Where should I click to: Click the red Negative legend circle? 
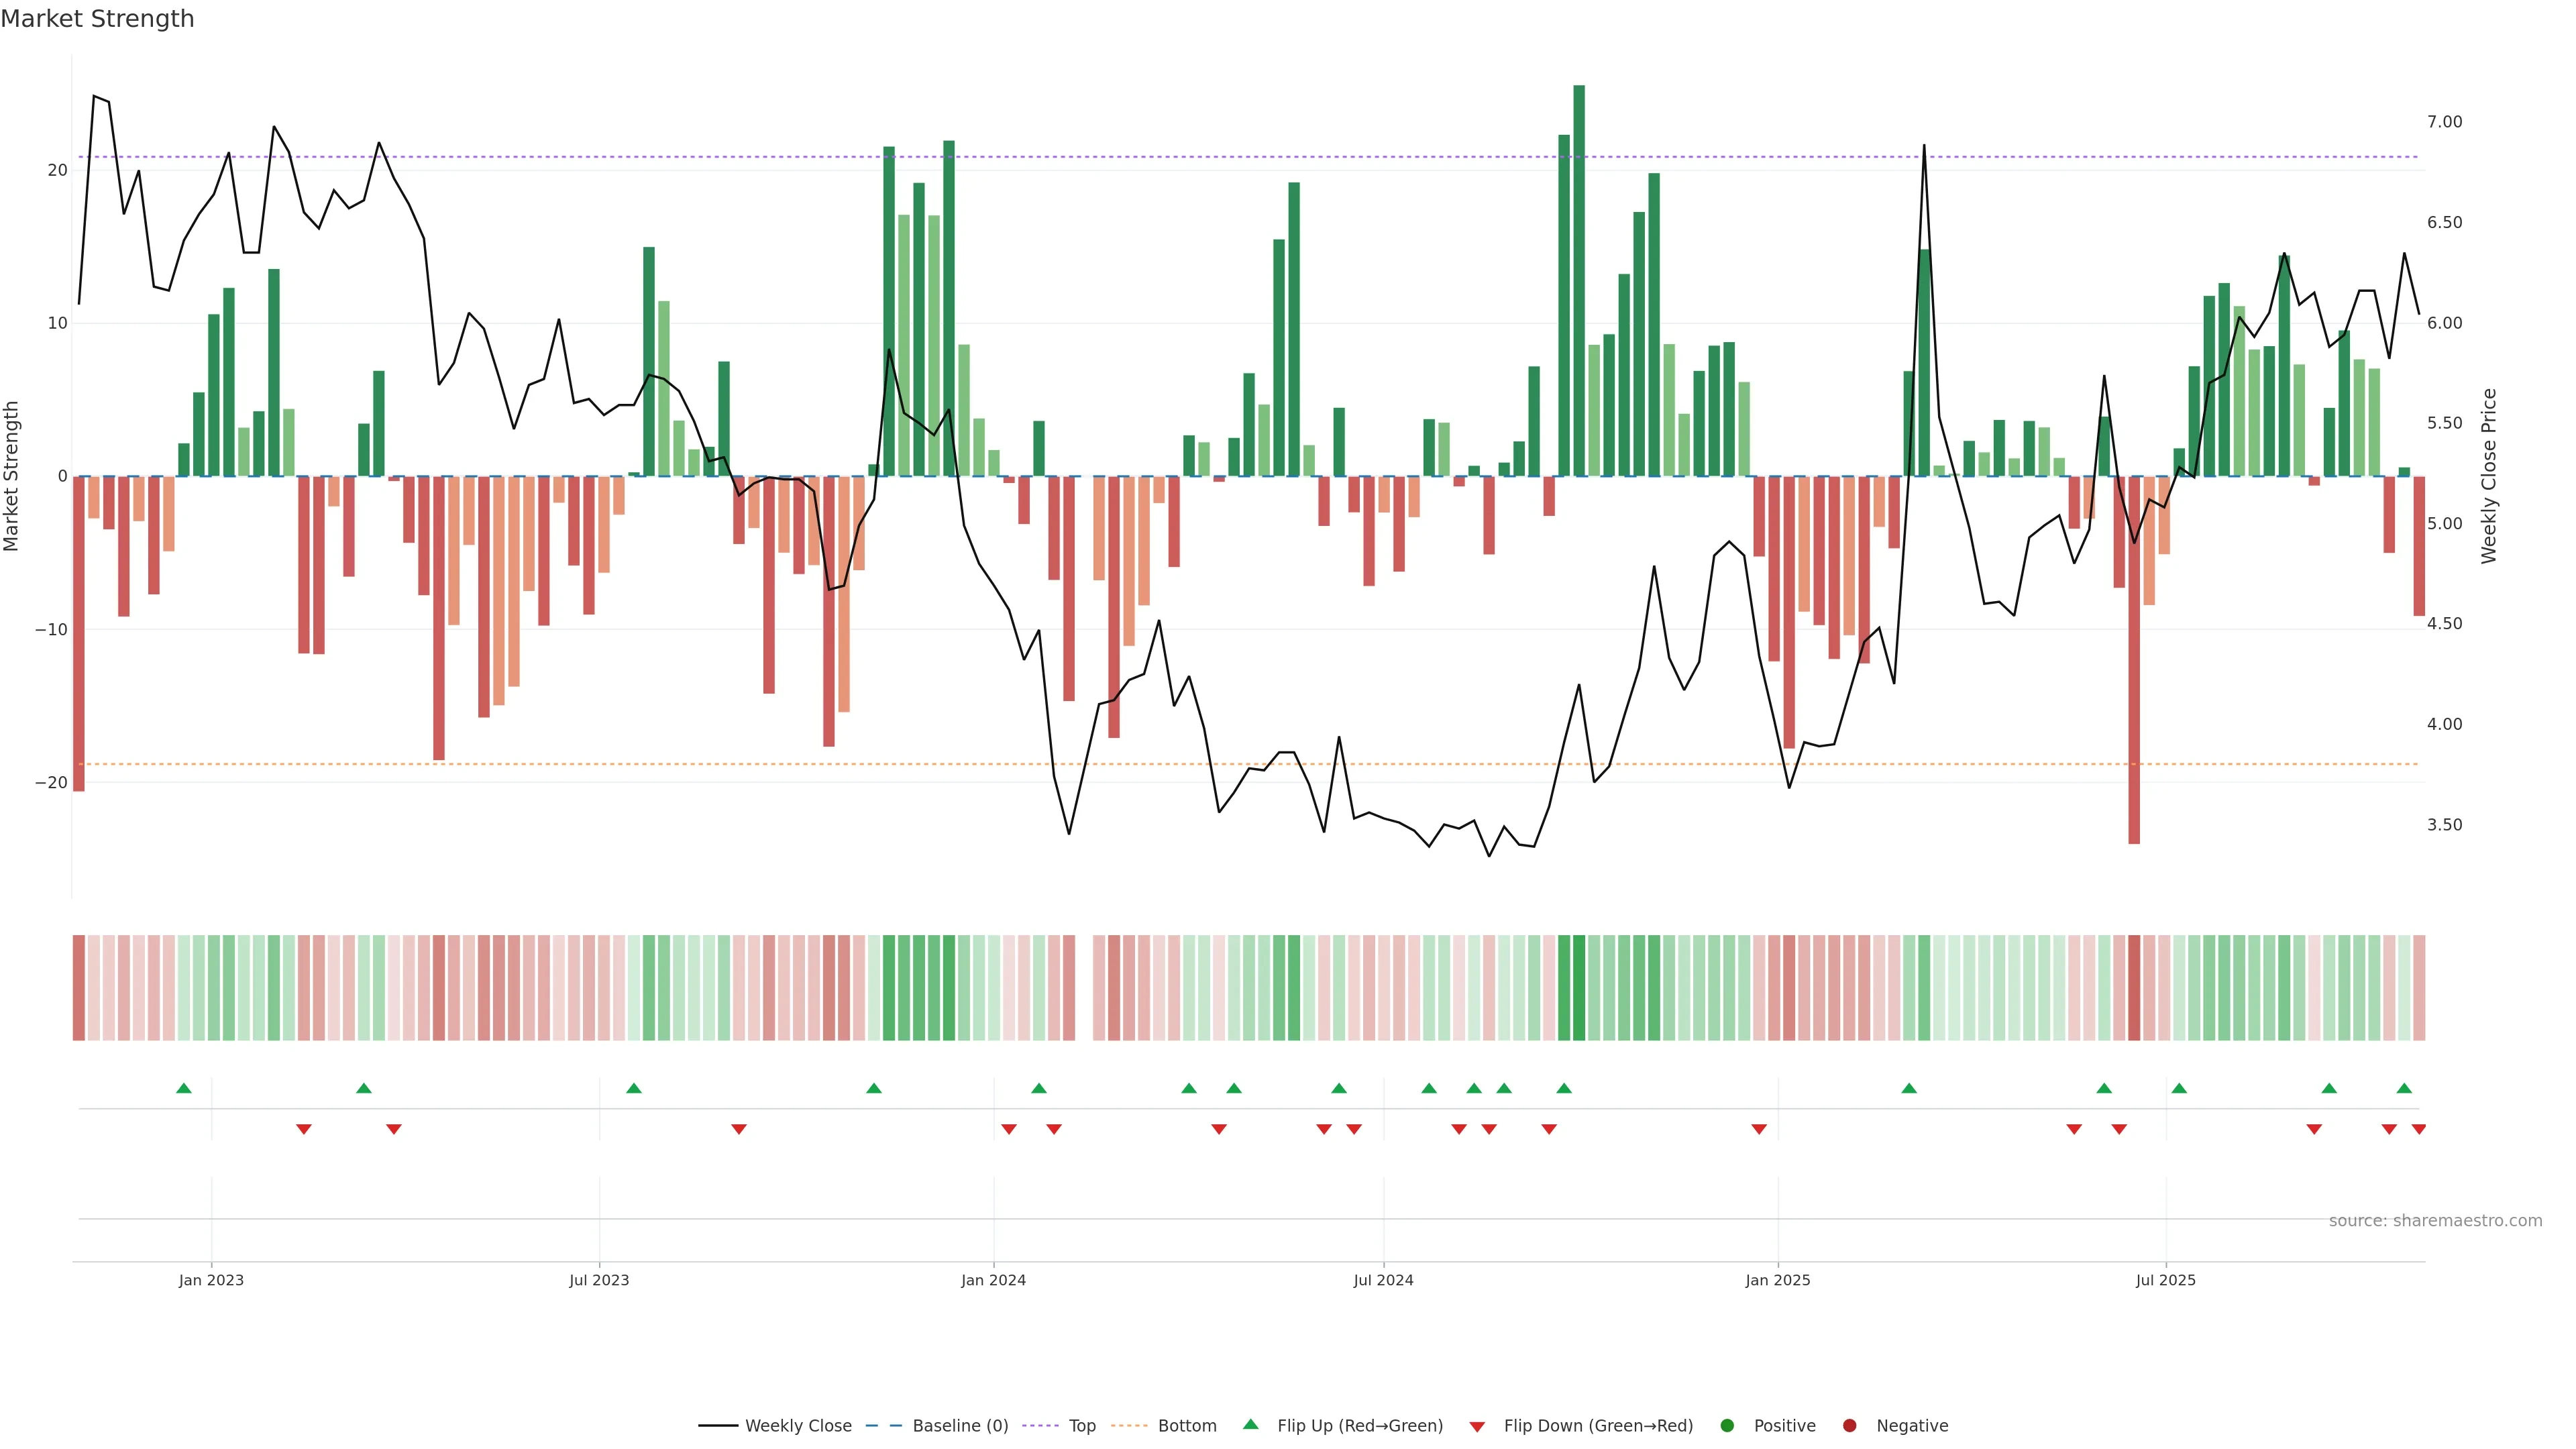1849,1426
